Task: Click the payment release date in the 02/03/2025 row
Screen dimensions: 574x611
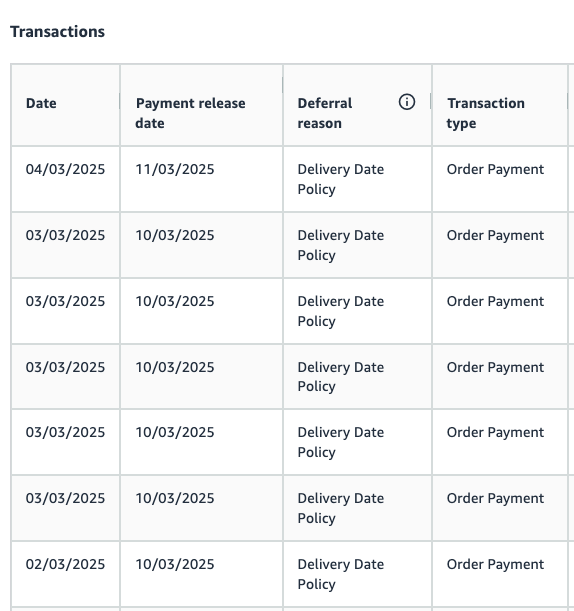Action: click(x=175, y=564)
